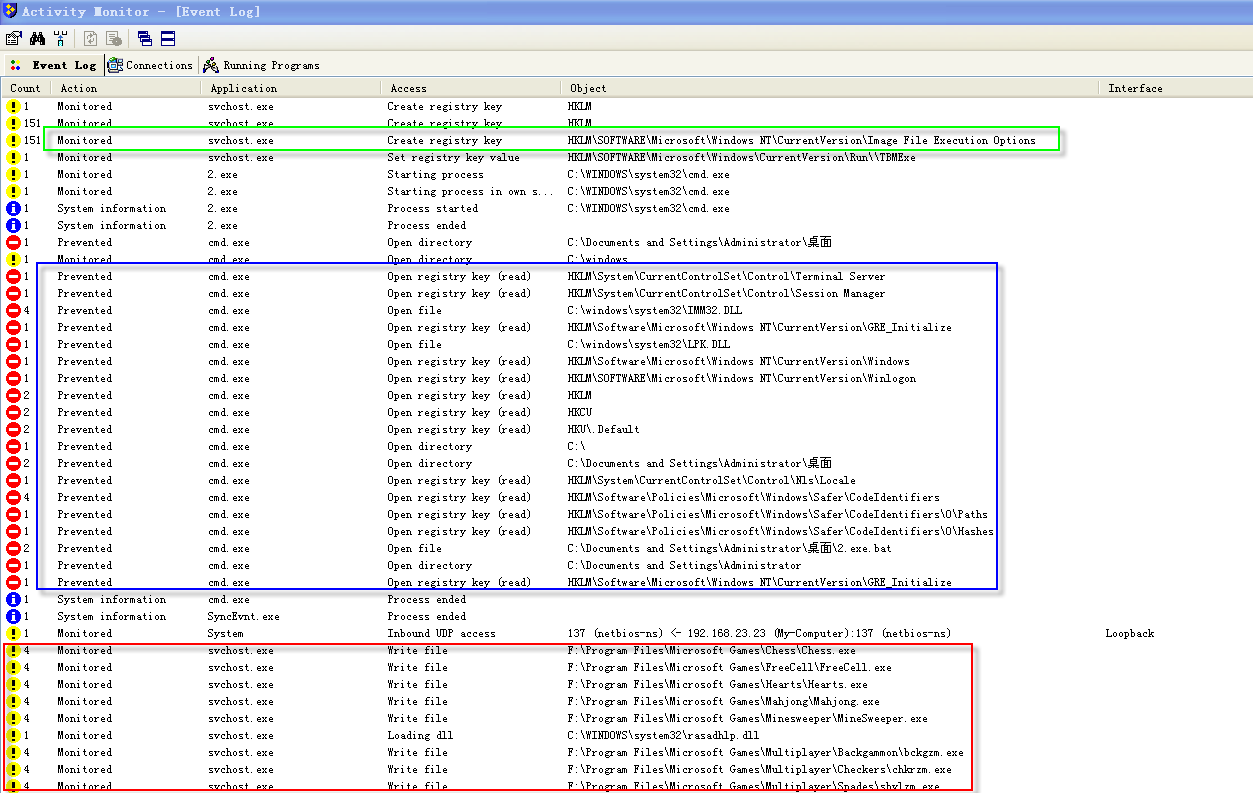This screenshot has height=793, width=1253.
Task: Click the Interface column header
Action: pyautogui.click(x=1135, y=88)
